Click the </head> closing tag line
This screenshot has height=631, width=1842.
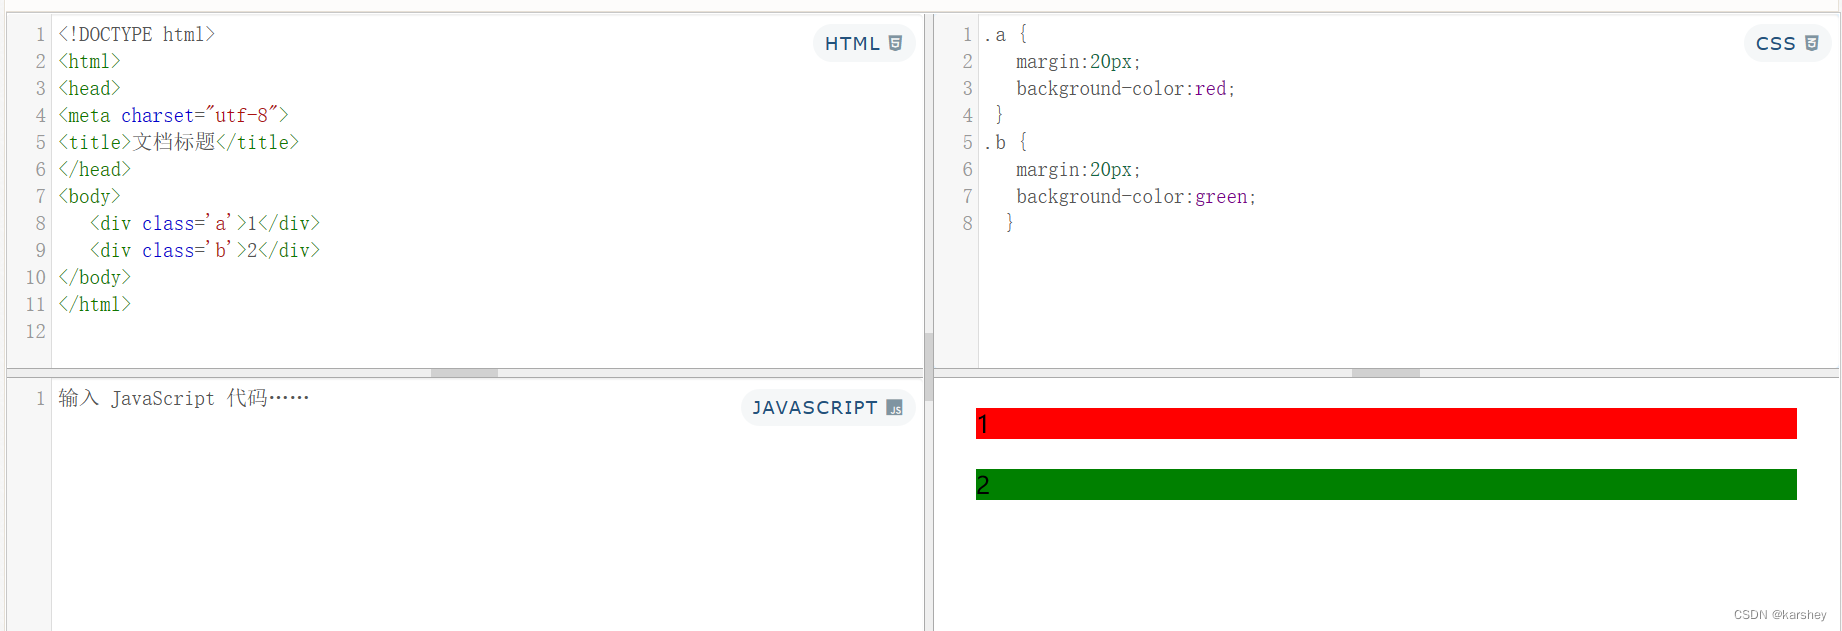click(94, 169)
